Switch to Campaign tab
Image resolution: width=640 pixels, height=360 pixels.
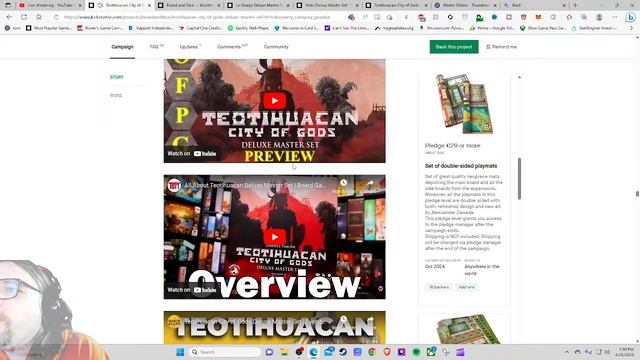click(x=122, y=47)
